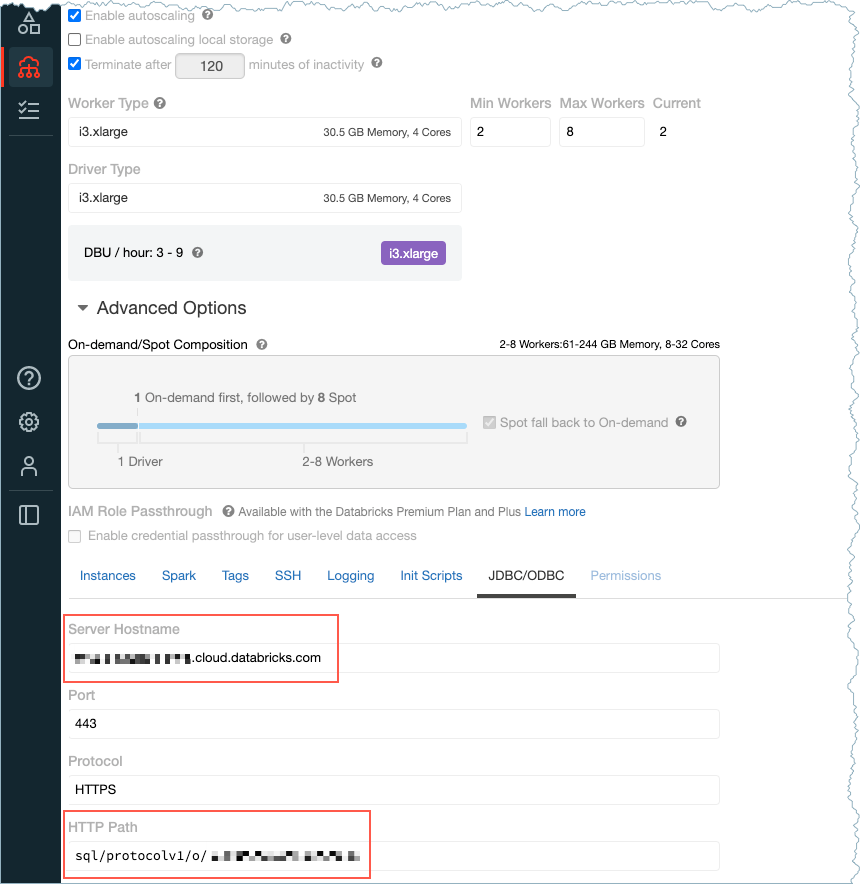Viewport: 860px width, 884px height.
Task: Click help icon beside DBU / hour
Action: click(197, 253)
